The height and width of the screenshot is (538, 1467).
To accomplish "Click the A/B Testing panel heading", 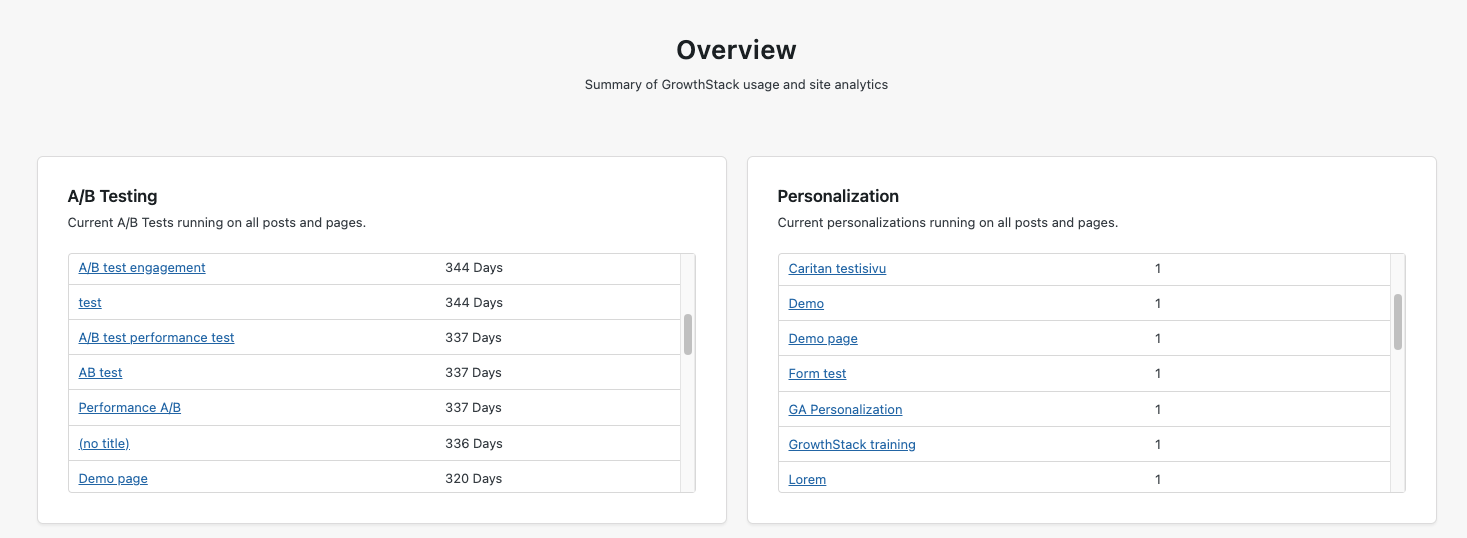I will coord(112,197).
